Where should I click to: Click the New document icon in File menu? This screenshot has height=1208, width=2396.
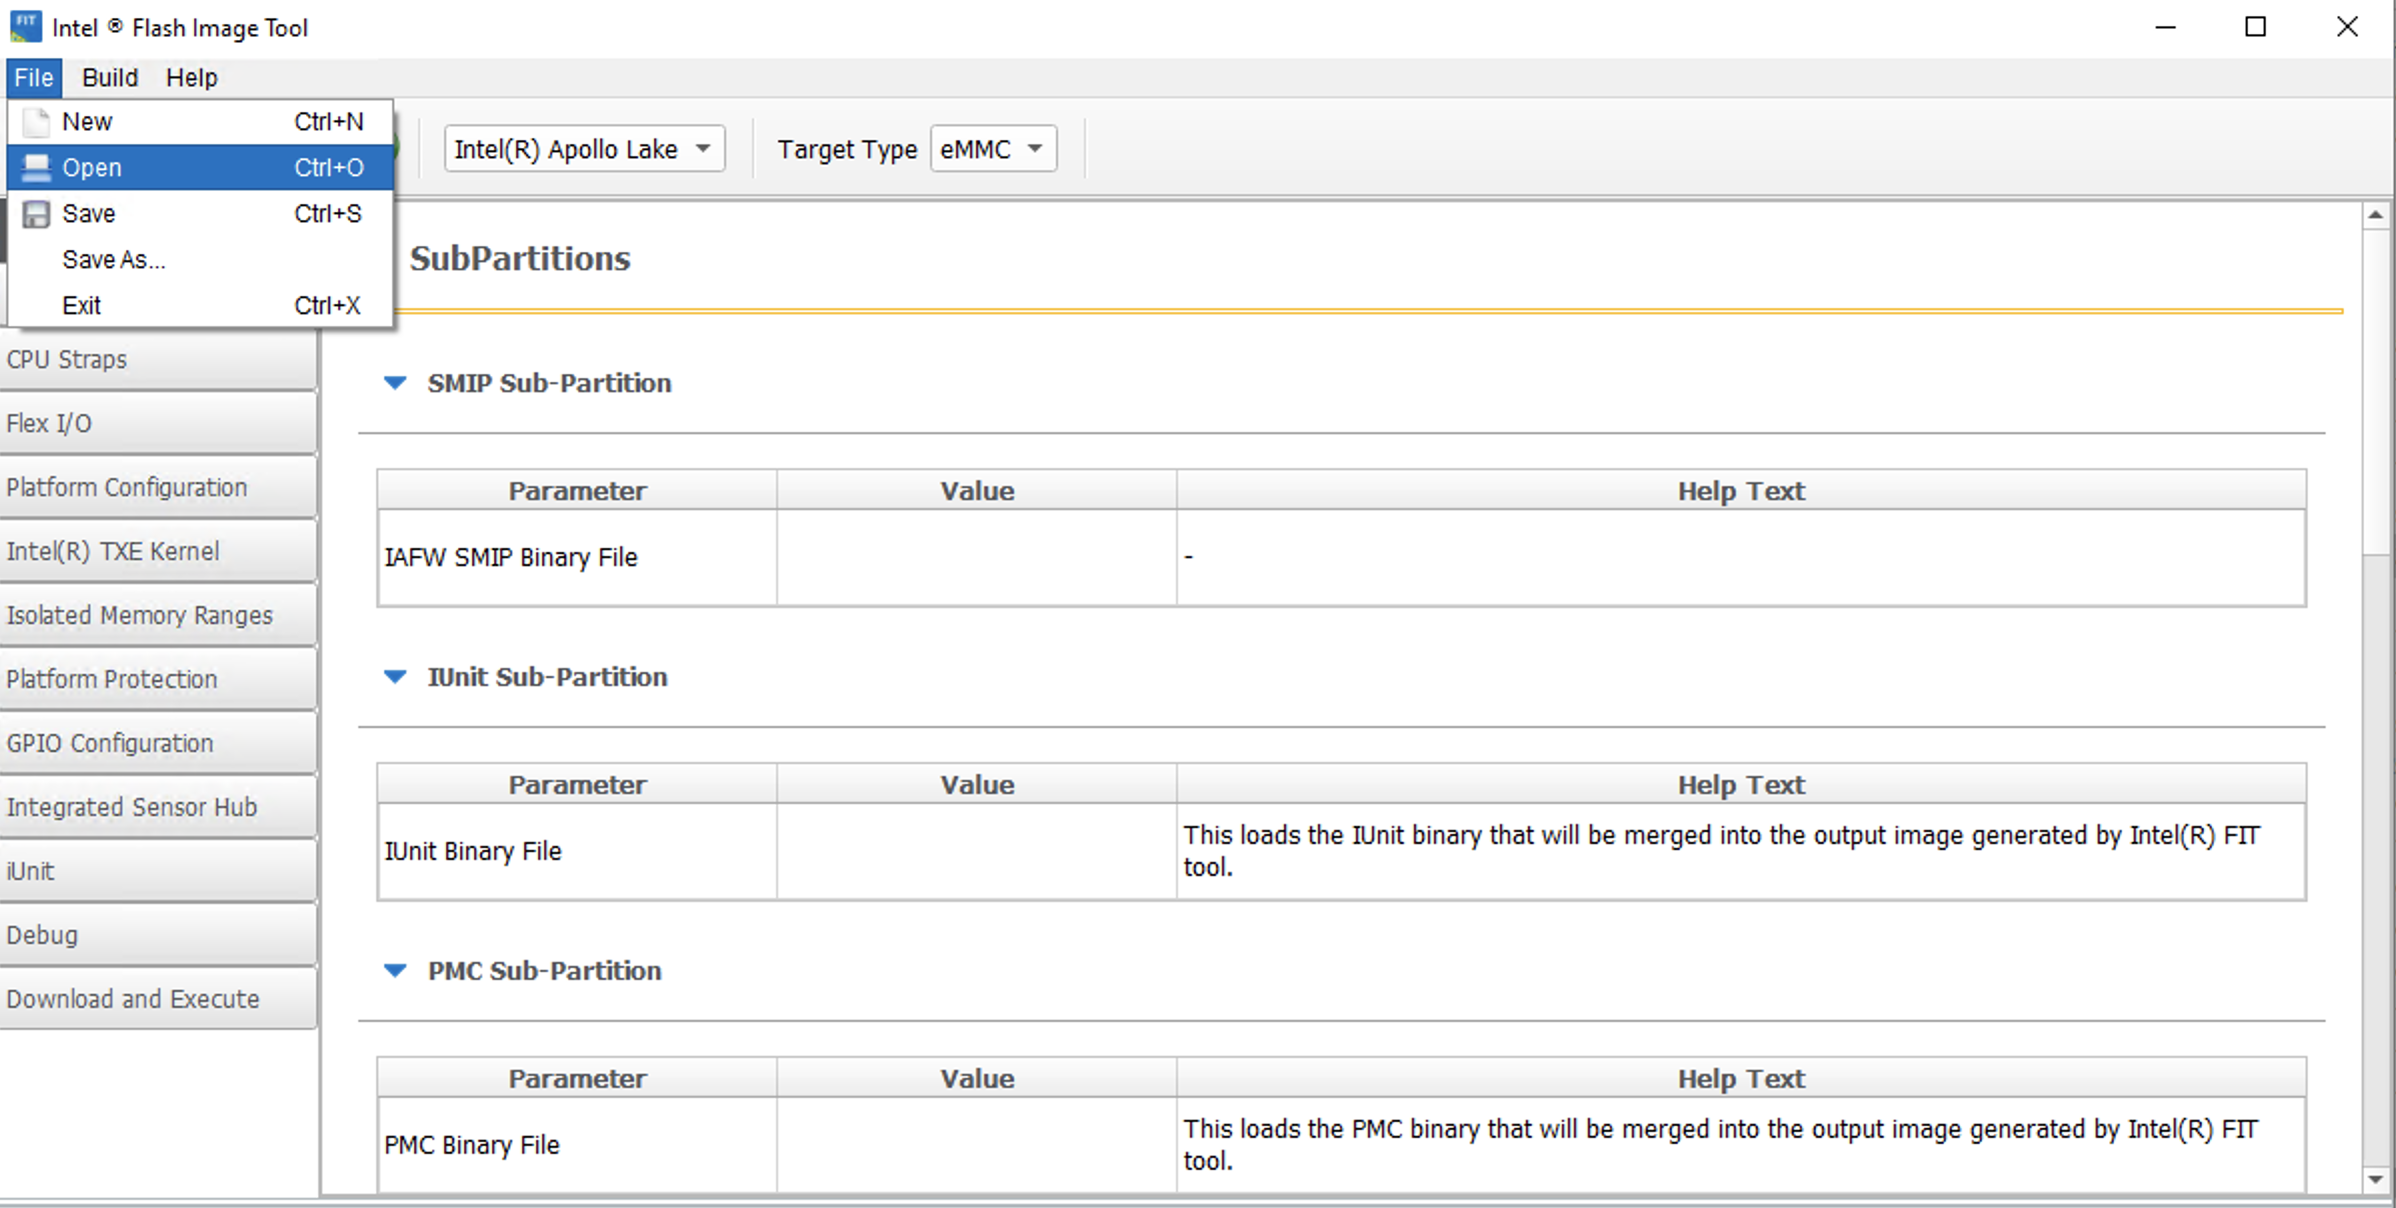[x=36, y=122]
